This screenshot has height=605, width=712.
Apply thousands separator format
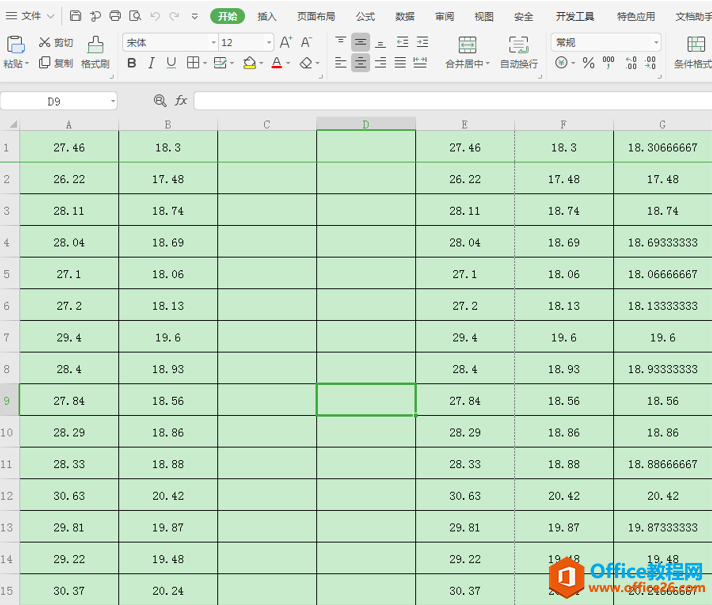point(608,63)
